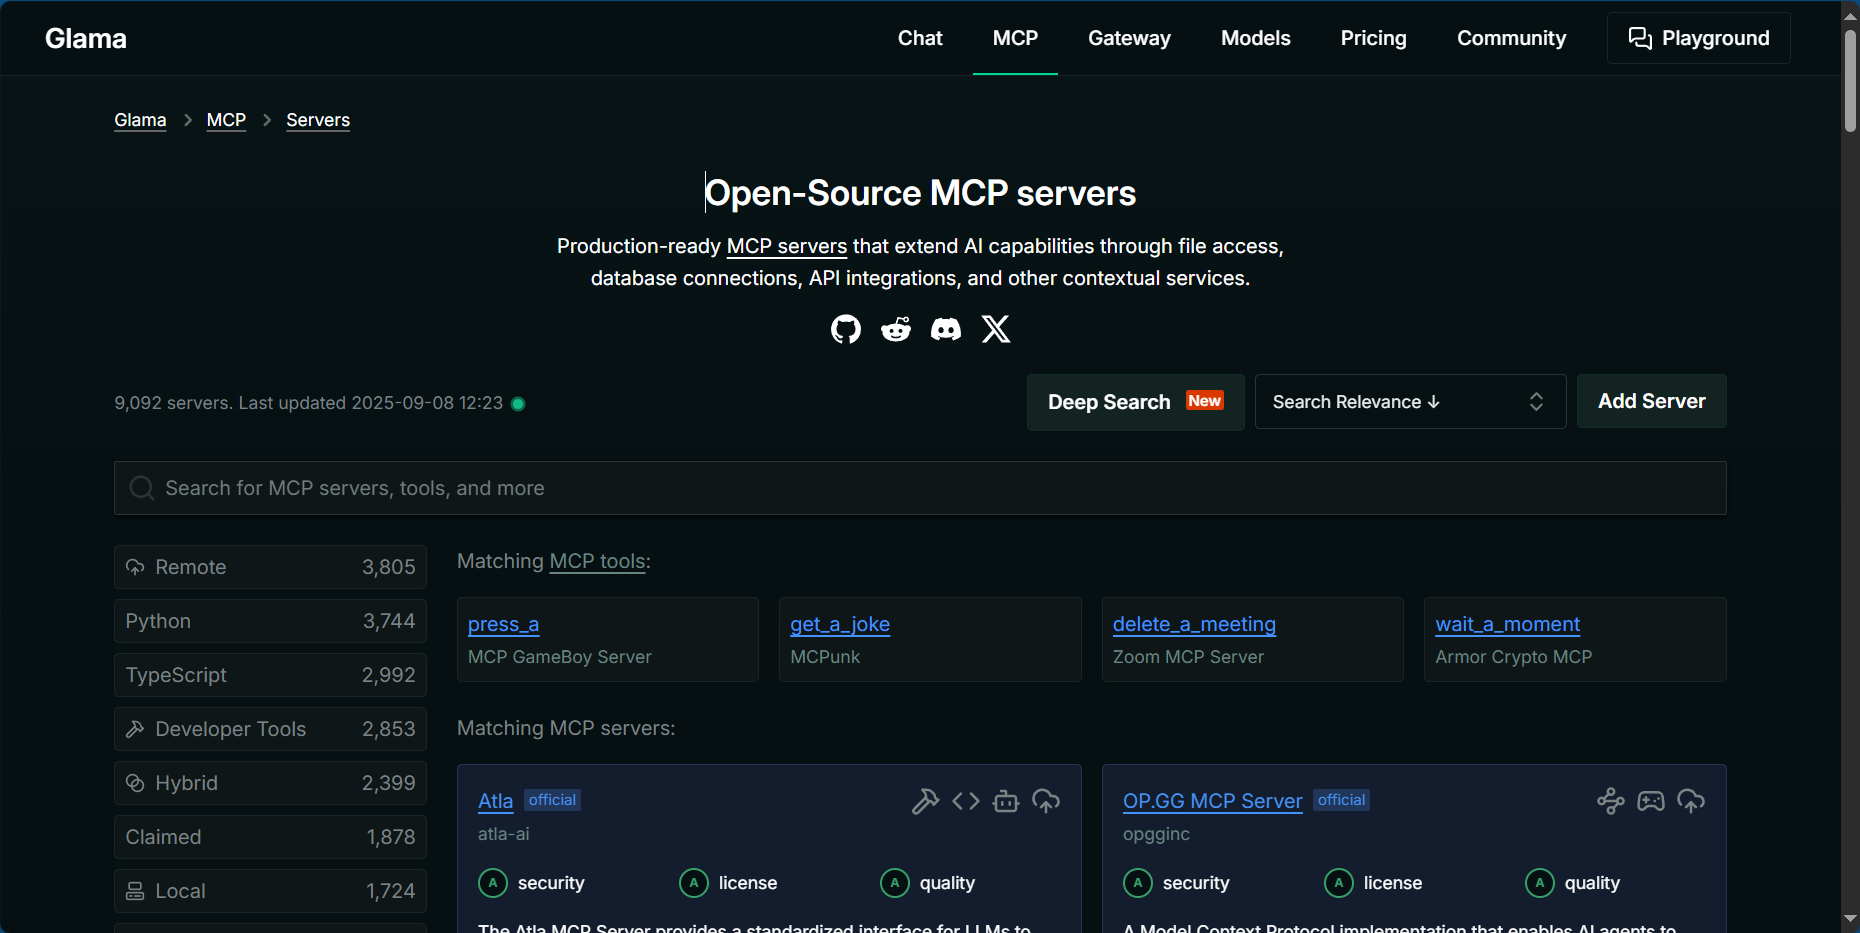Click the quality grade A badge on OP.GG card
The width and height of the screenshot is (1860, 933).
click(1540, 883)
